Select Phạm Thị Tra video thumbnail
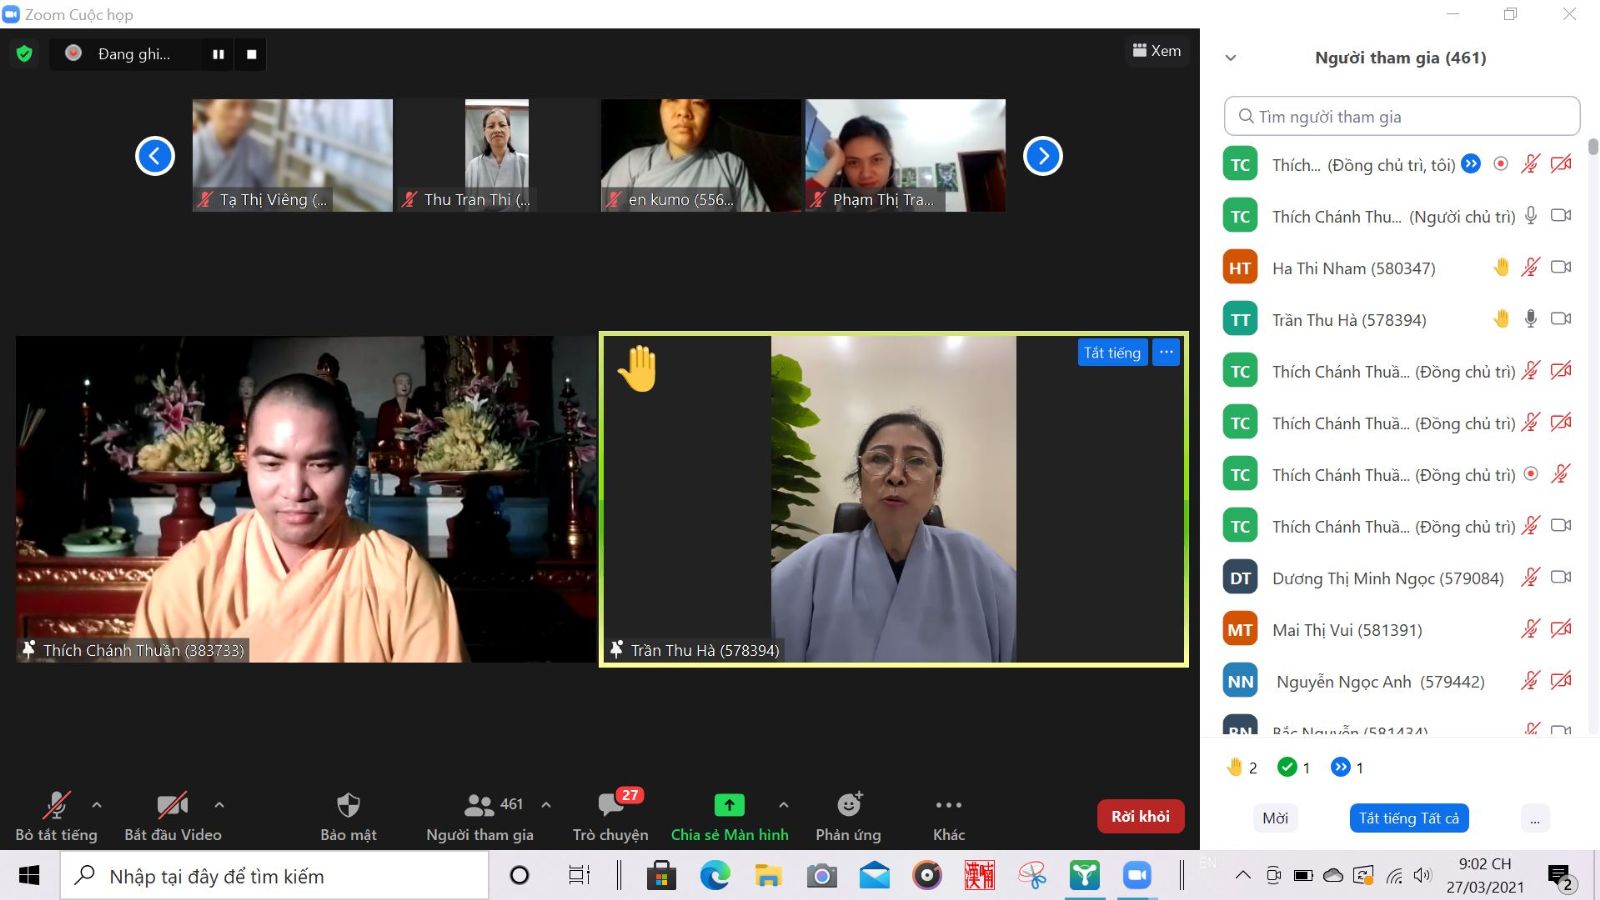Image resolution: width=1600 pixels, height=900 pixels. click(905, 155)
